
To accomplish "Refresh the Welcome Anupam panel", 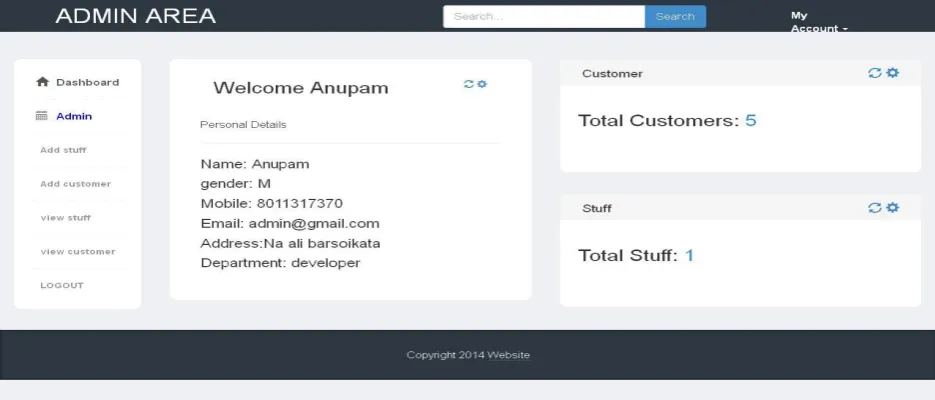I will 469,84.
